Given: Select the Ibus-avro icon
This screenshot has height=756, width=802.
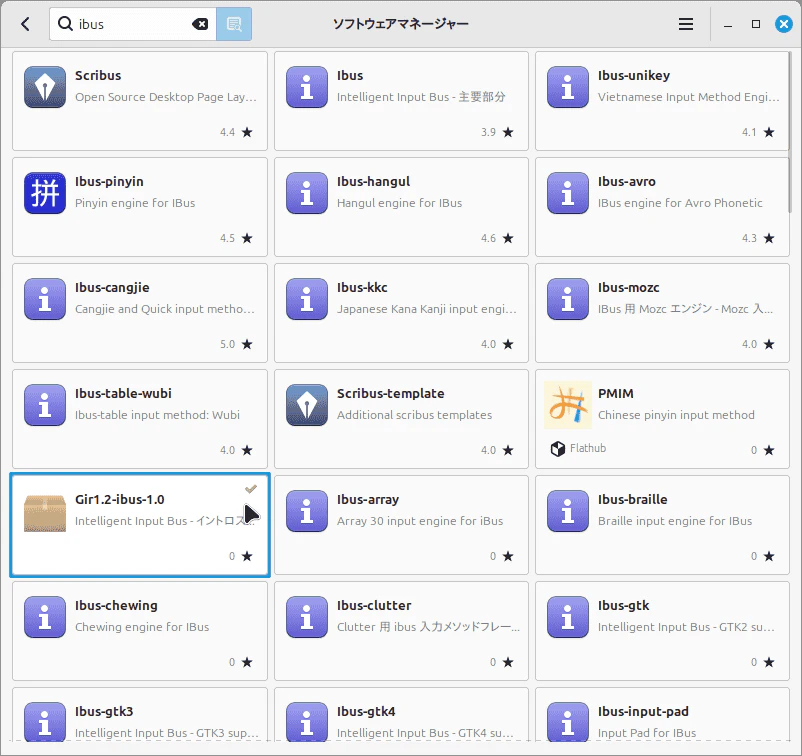Looking at the screenshot, I should point(568,193).
